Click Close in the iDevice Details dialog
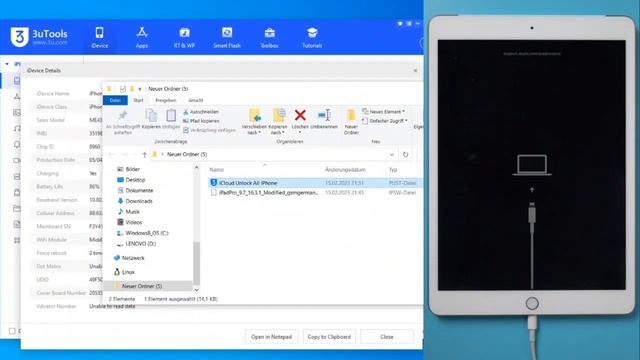The width and height of the screenshot is (640, 360). click(387, 337)
